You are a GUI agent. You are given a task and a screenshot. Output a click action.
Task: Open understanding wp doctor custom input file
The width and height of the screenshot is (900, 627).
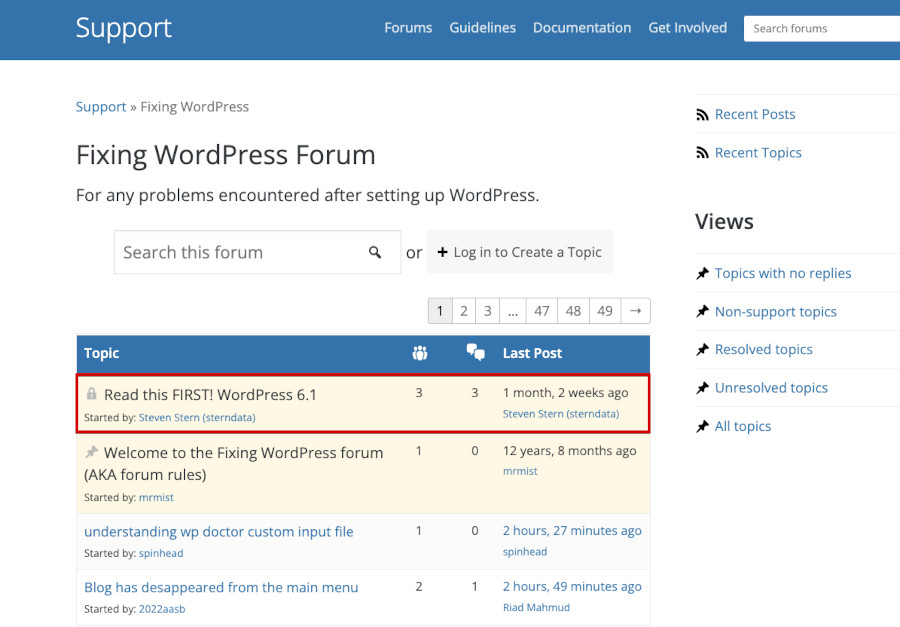click(x=219, y=532)
